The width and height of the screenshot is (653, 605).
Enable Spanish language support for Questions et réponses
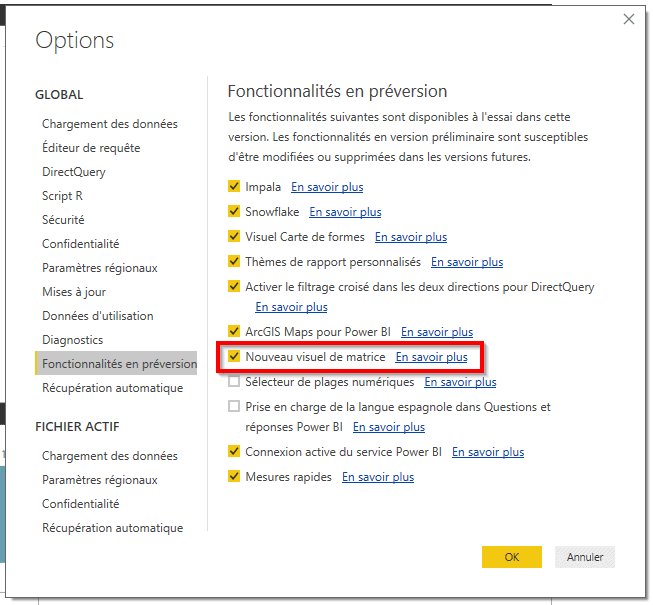234,407
